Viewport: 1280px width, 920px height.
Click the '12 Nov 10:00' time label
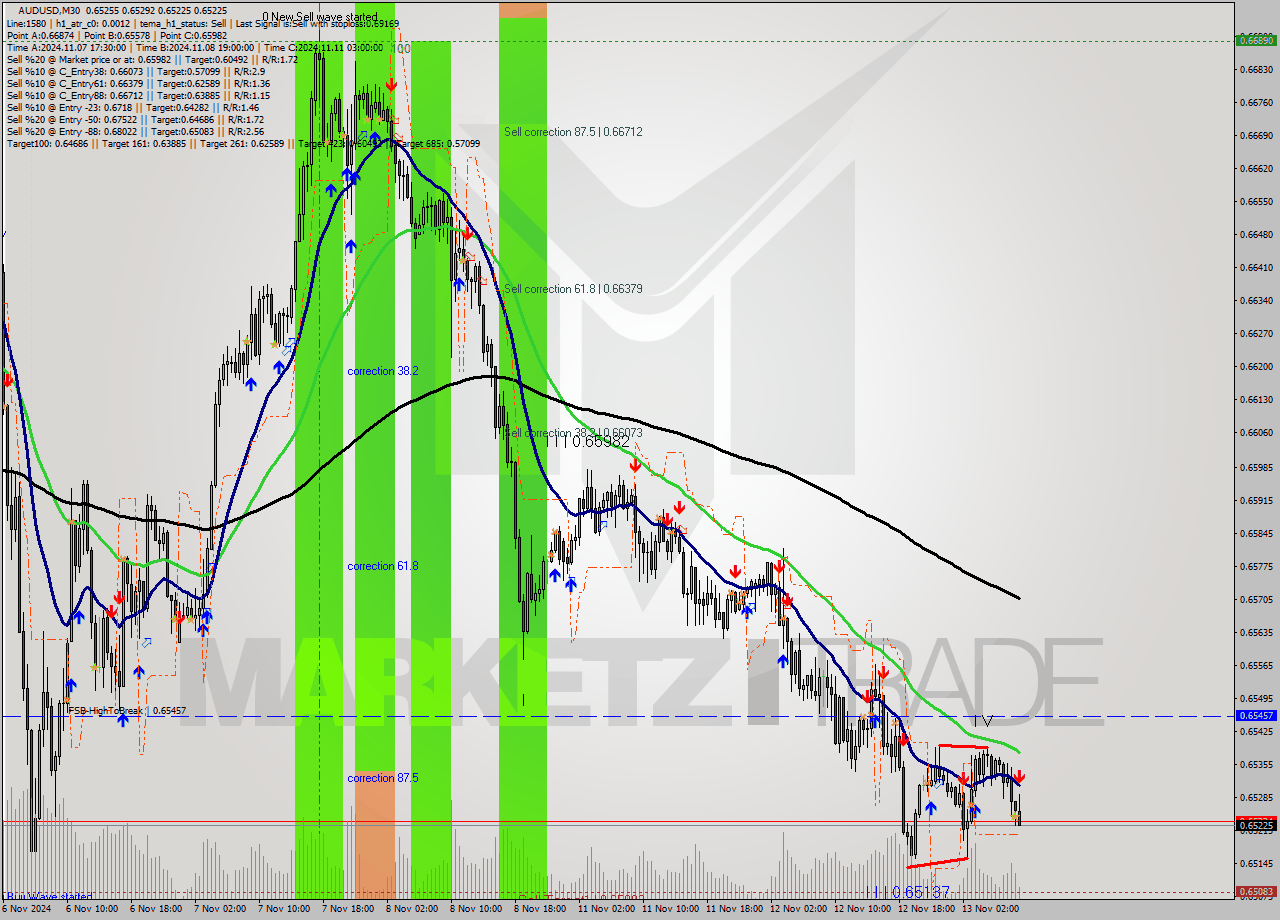(x=863, y=909)
